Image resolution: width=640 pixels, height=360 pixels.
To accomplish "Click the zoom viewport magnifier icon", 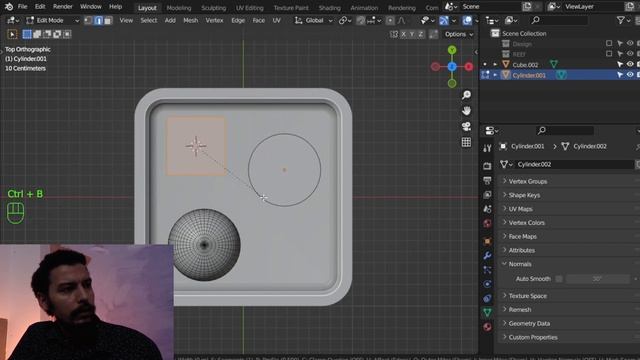I will (466, 95).
